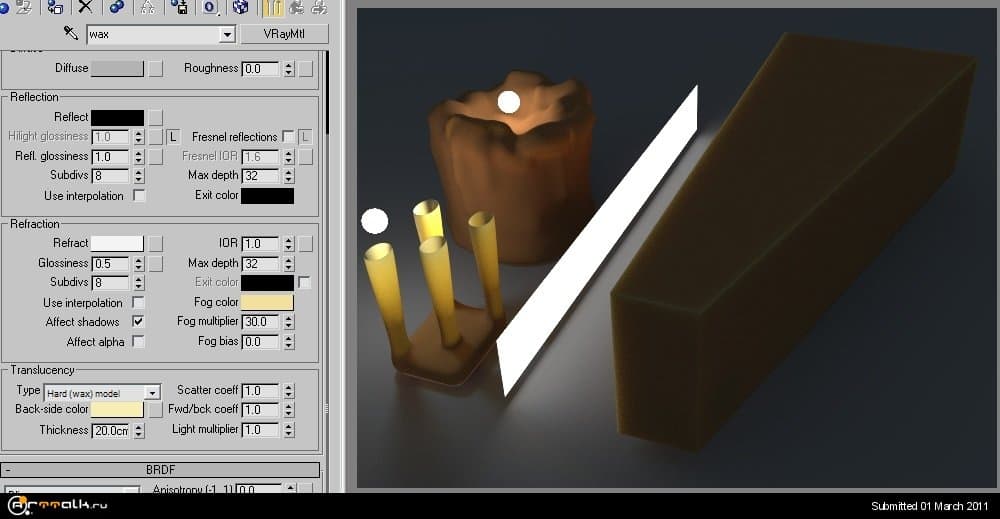Open Fresnel IOR map slot button

(306, 156)
